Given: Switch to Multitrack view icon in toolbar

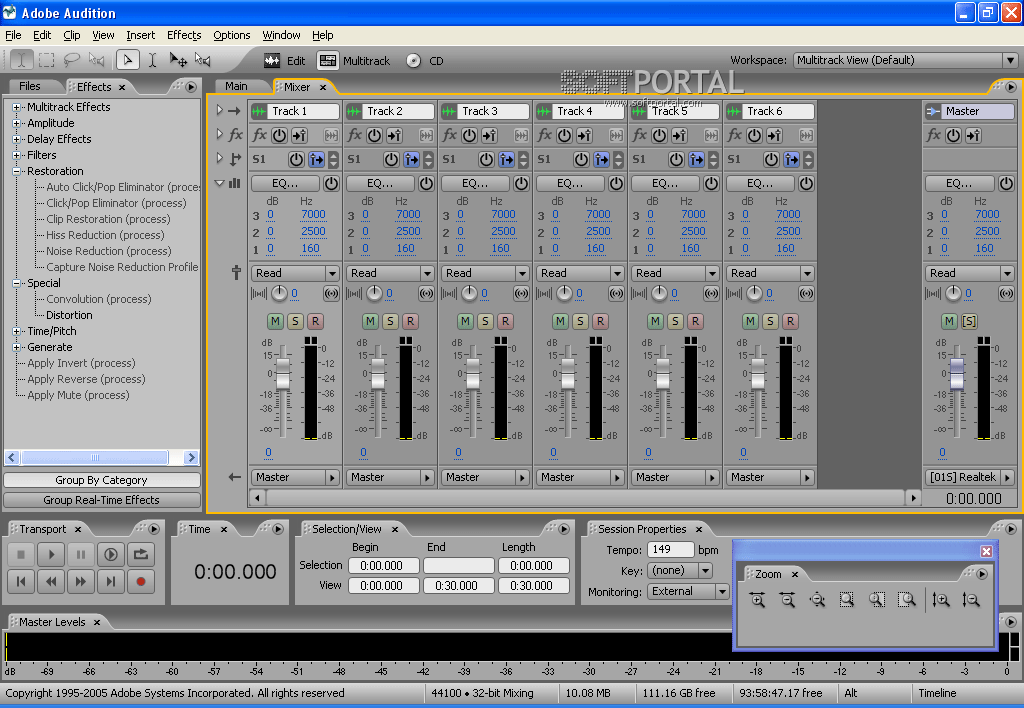Looking at the screenshot, I should tap(328, 61).
